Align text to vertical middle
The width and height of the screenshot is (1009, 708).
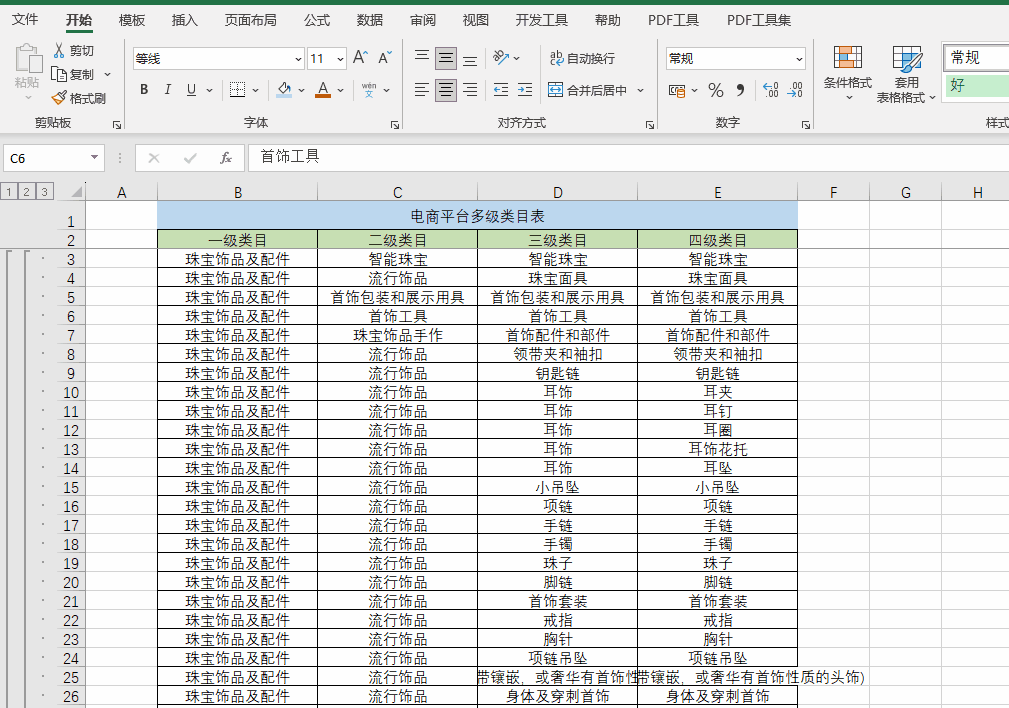coord(445,58)
